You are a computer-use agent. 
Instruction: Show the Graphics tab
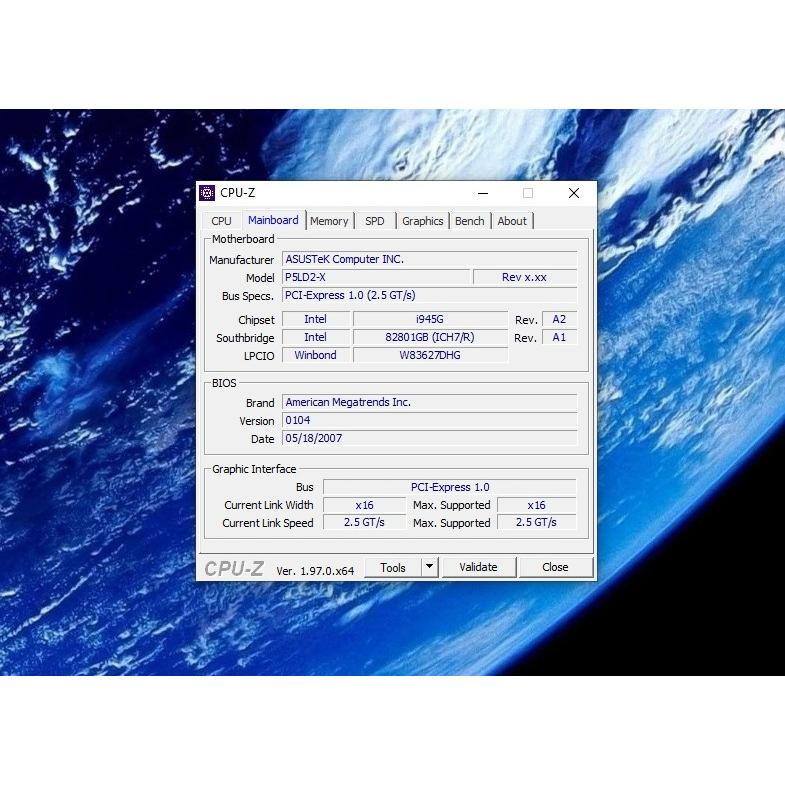pyautogui.click(x=422, y=221)
